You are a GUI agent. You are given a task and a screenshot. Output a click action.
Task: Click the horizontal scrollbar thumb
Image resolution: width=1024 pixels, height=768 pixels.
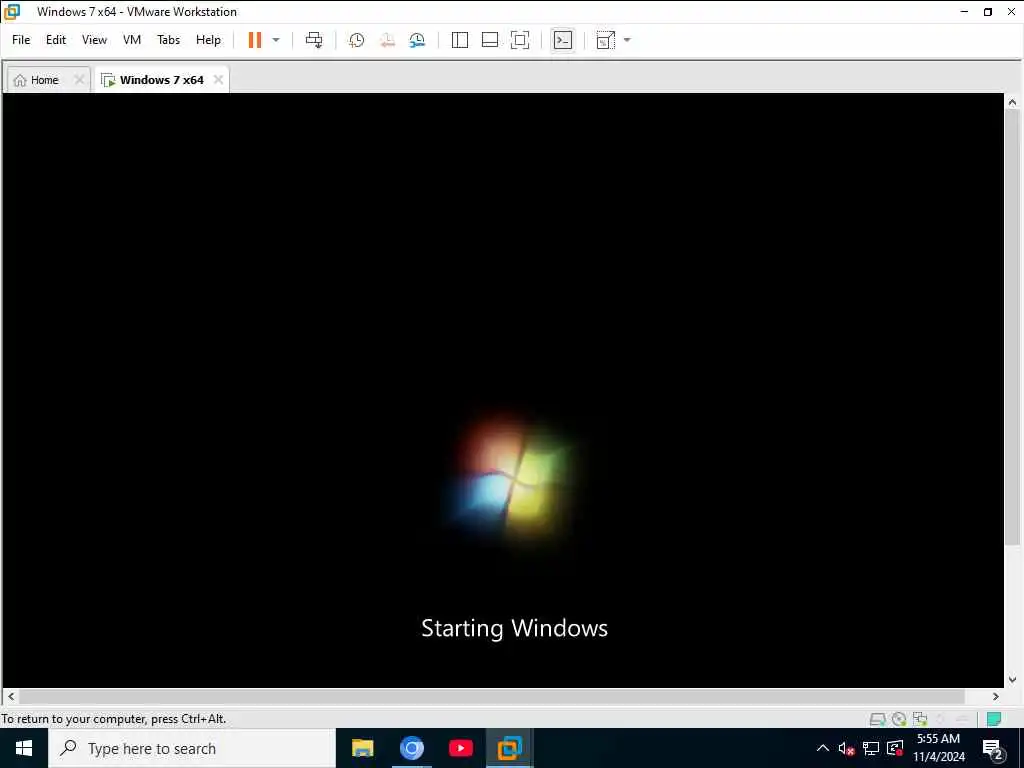[491, 696]
